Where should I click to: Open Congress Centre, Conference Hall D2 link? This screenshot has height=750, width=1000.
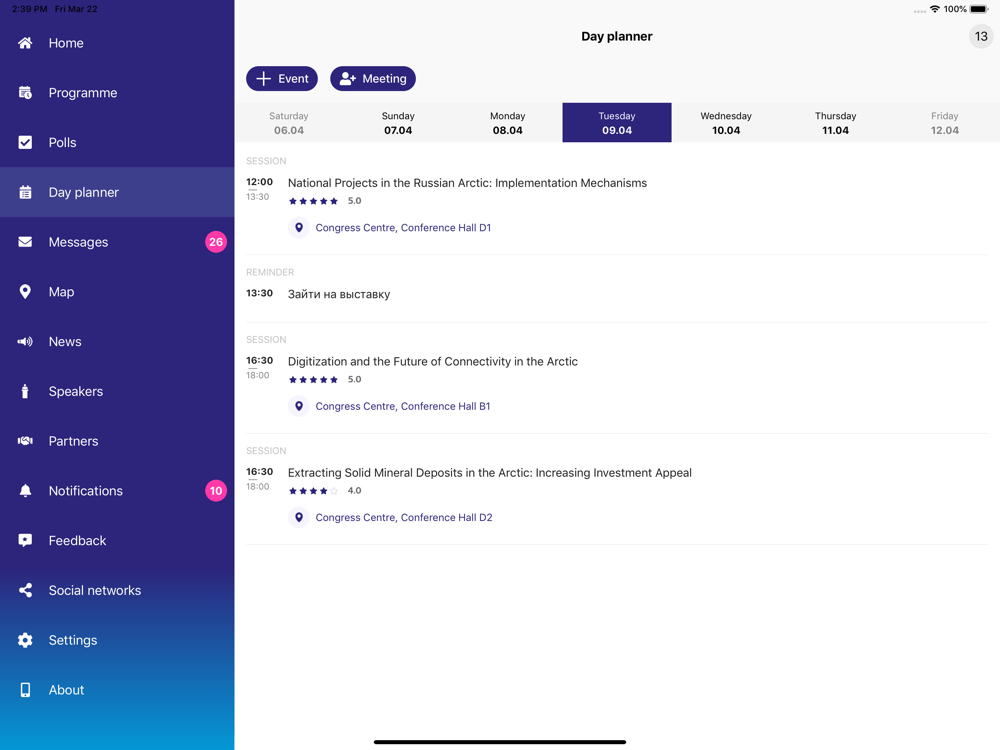click(404, 517)
